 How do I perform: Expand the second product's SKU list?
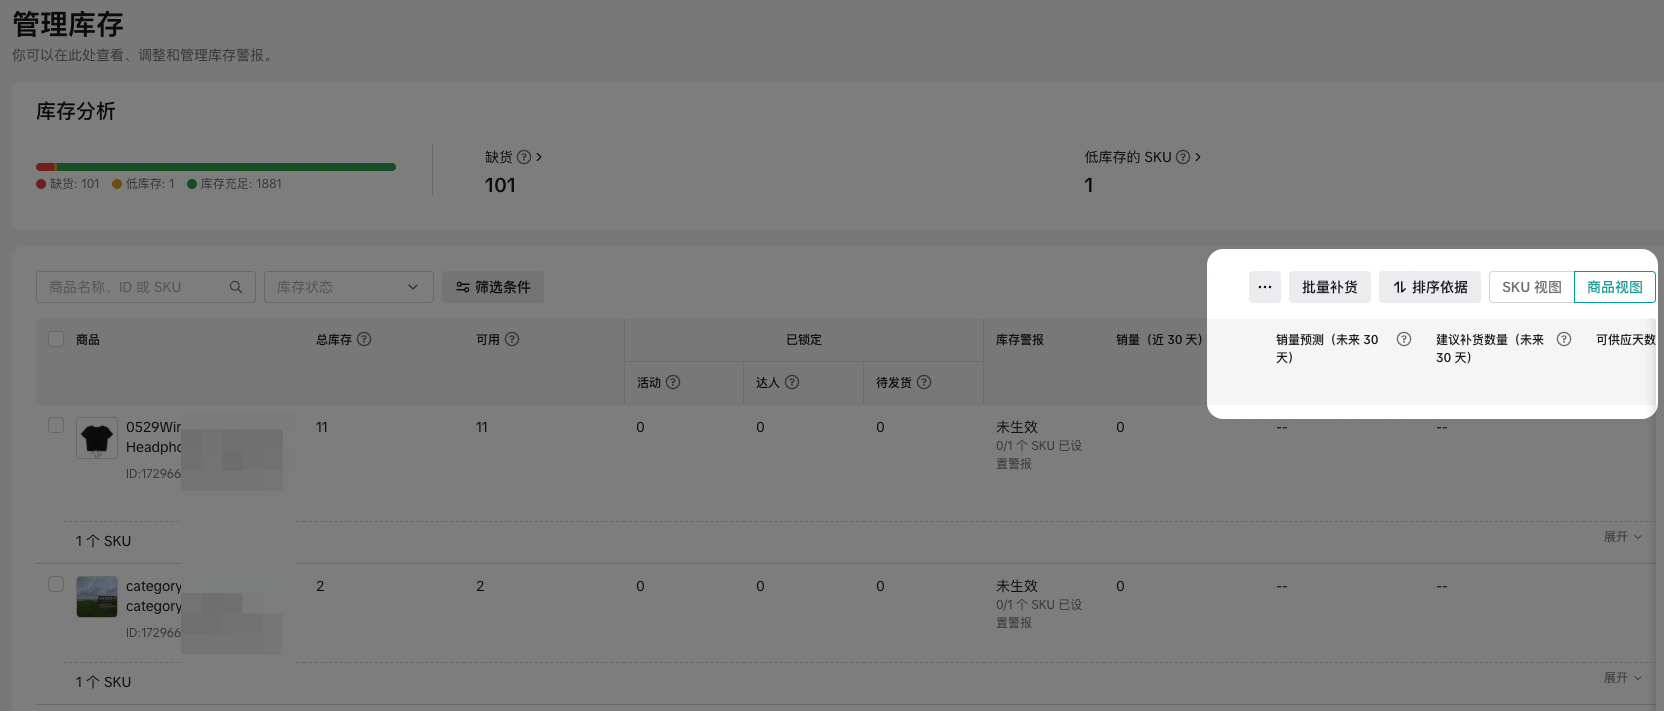click(x=1622, y=678)
